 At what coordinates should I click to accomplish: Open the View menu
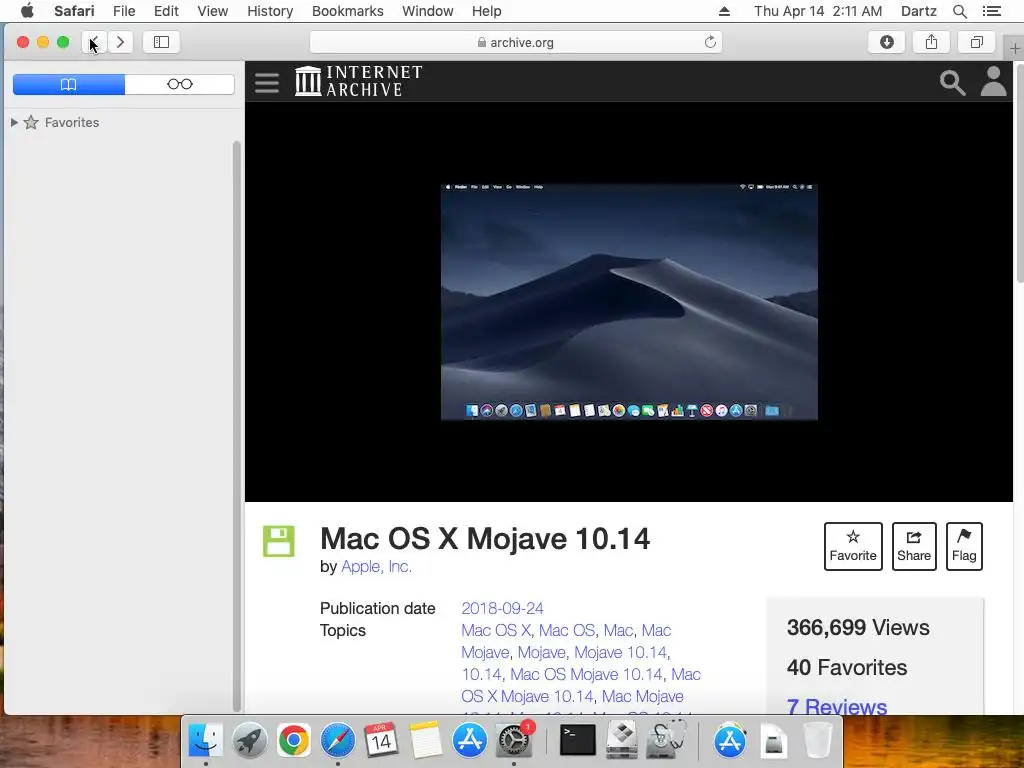coord(213,11)
